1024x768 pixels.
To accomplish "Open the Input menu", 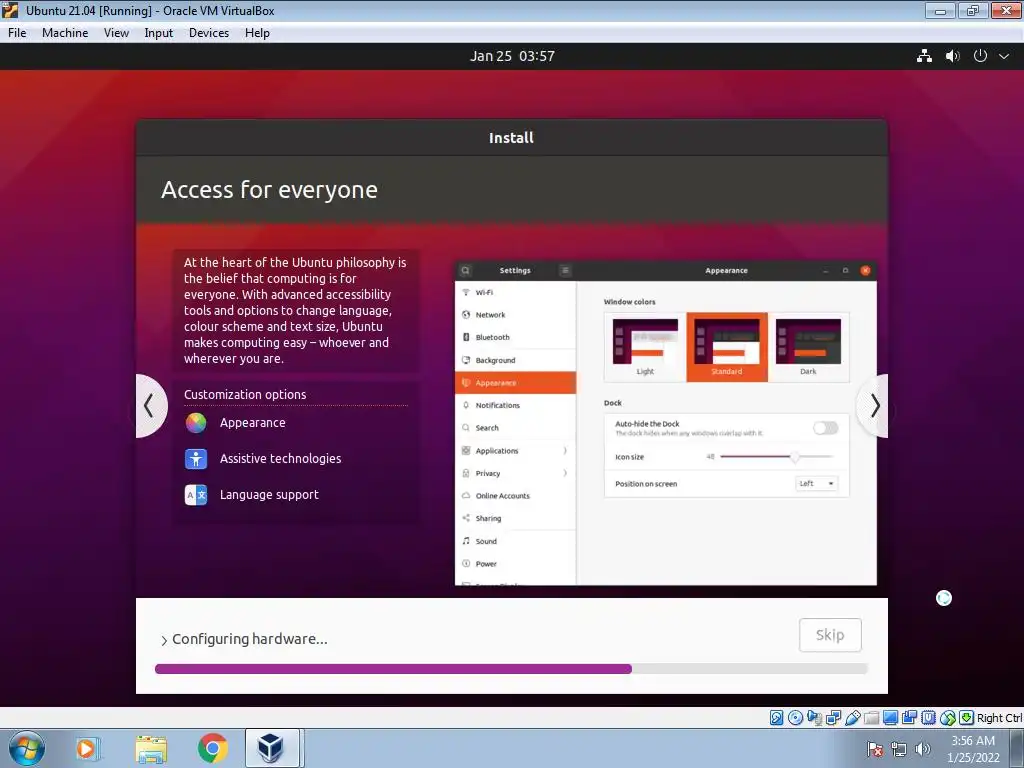I will click(159, 33).
